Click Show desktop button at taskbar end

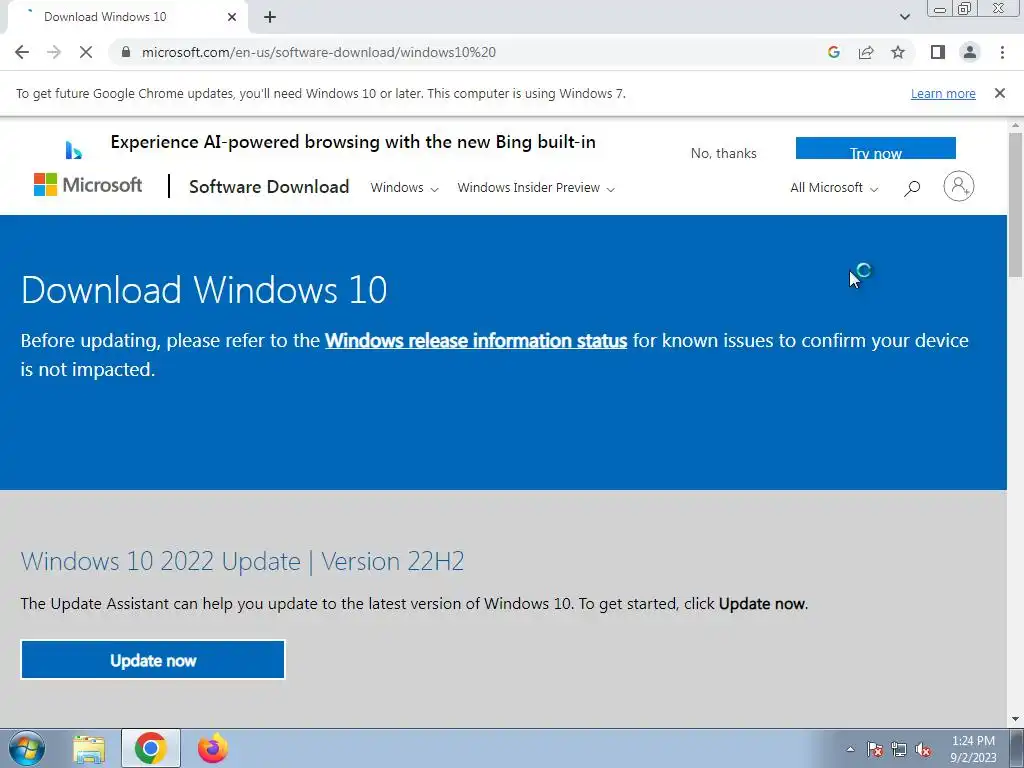pos(1017,748)
